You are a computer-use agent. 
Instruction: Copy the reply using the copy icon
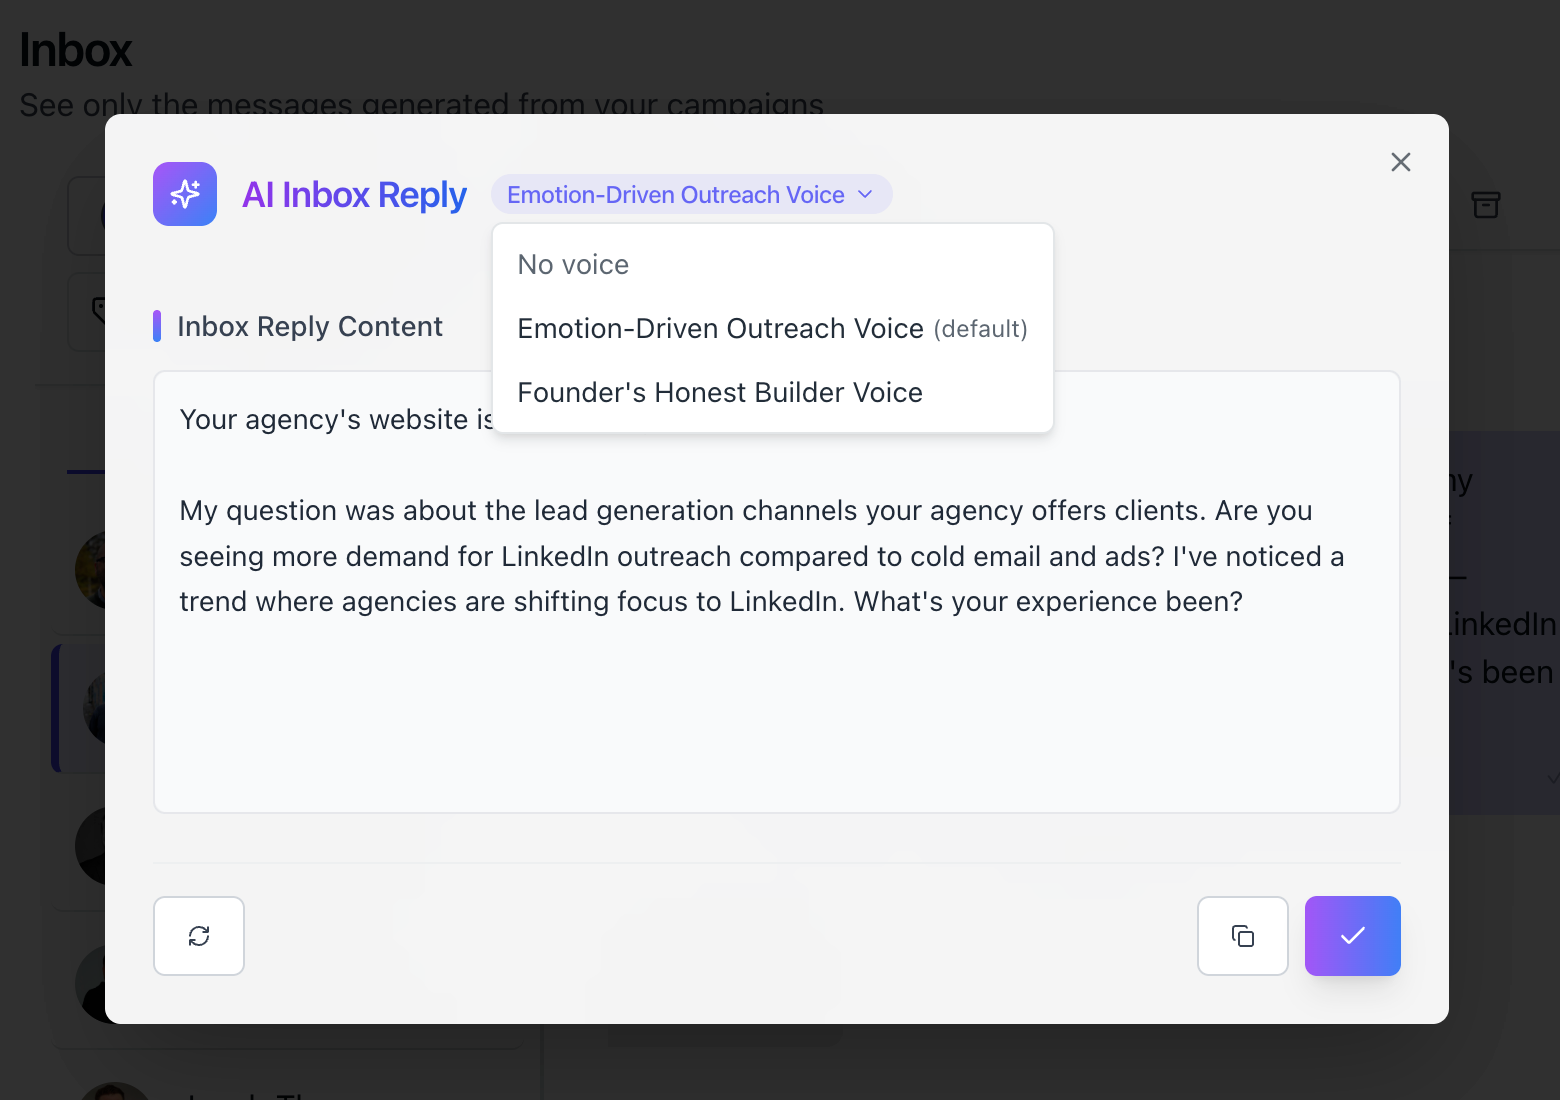pyautogui.click(x=1242, y=936)
